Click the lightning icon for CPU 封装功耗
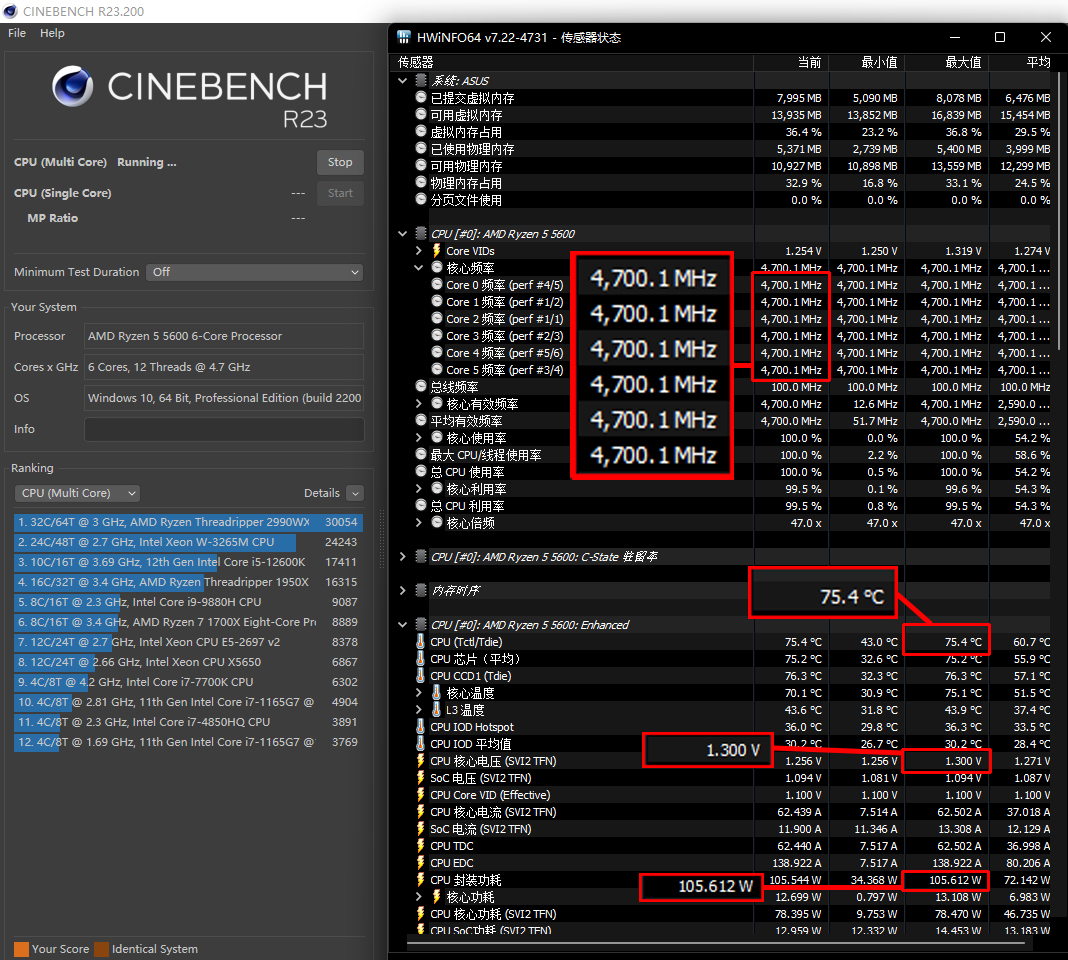This screenshot has width=1068, height=960. click(420, 880)
